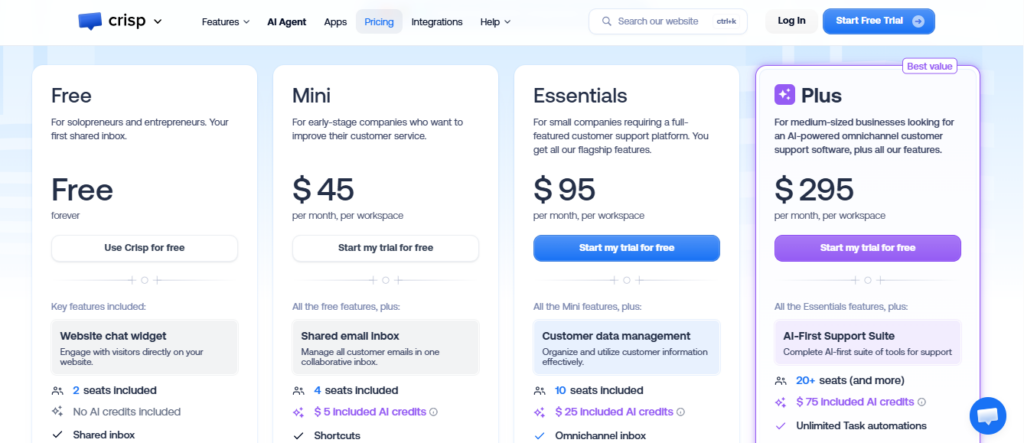1024x443 pixels.
Task: Click the Plus plan sparkle icon
Action: pyautogui.click(x=784, y=95)
